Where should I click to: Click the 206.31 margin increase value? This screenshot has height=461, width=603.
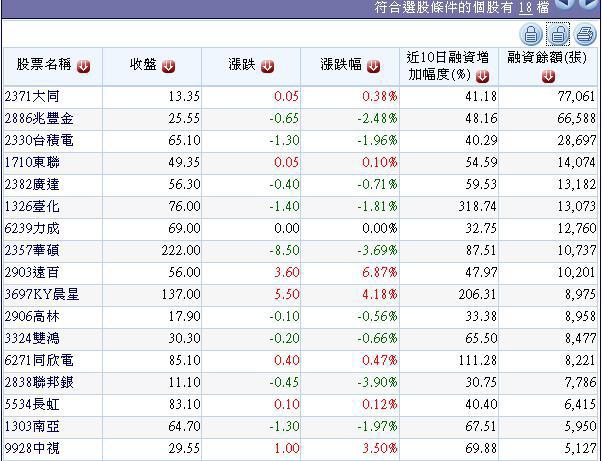click(x=477, y=295)
